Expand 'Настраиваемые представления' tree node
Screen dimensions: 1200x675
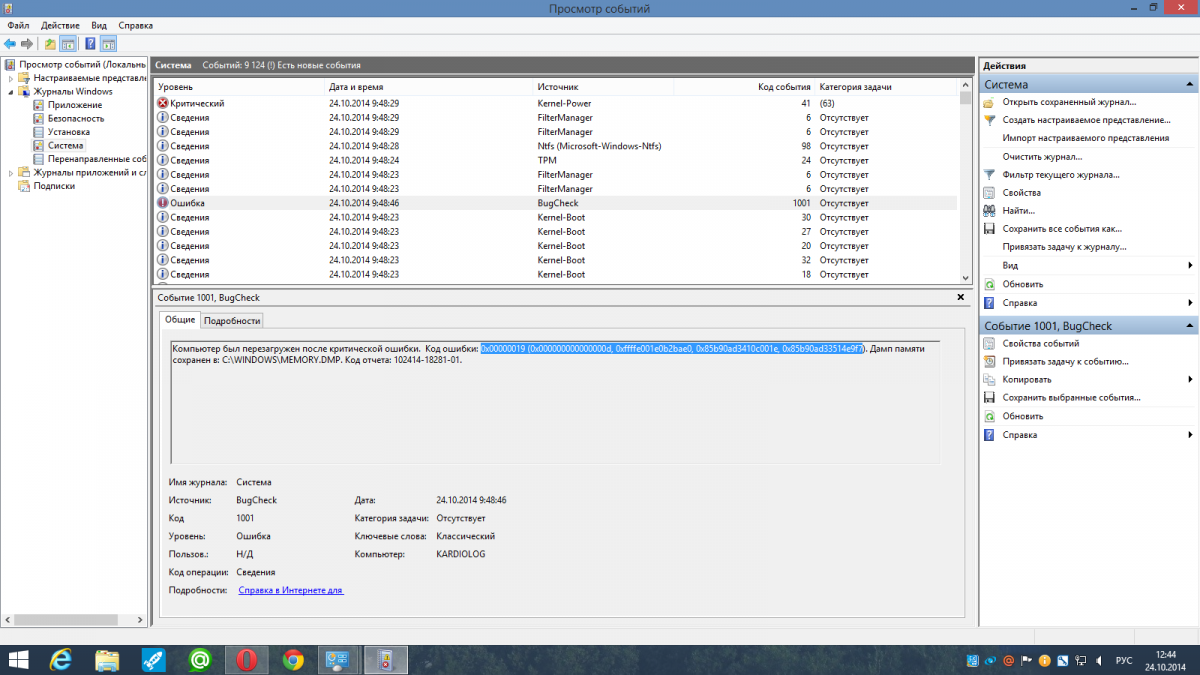[x=12, y=77]
